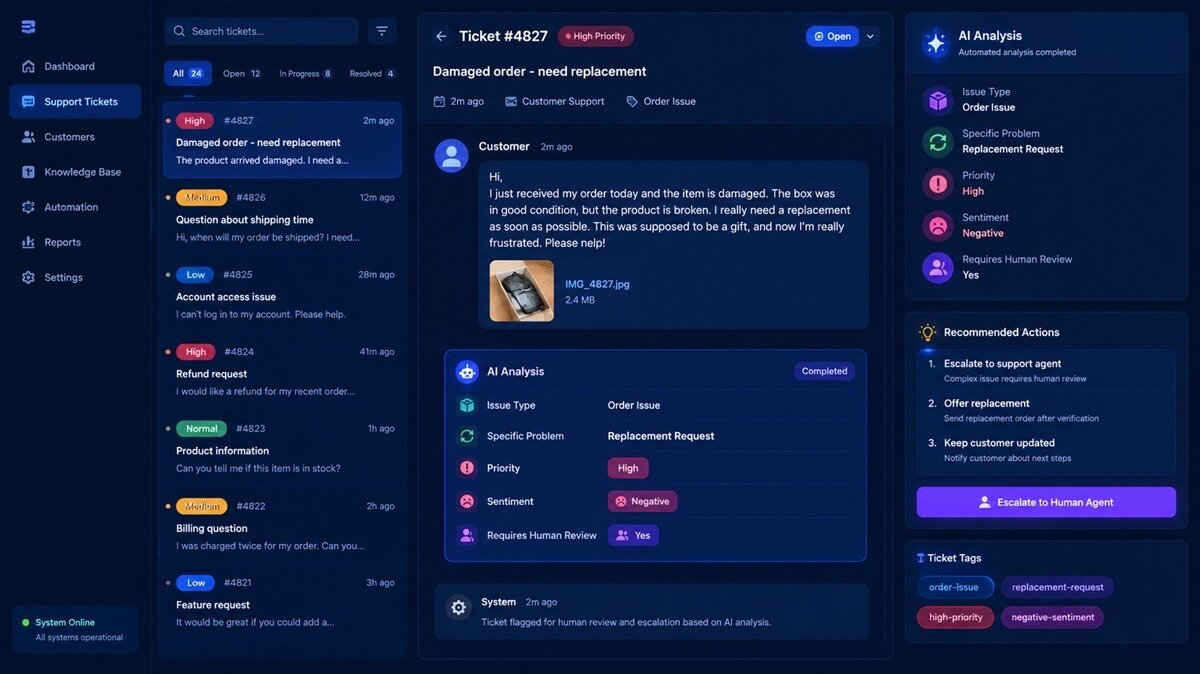Open ticket #4826 Question about shipping time

click(283, 217)
